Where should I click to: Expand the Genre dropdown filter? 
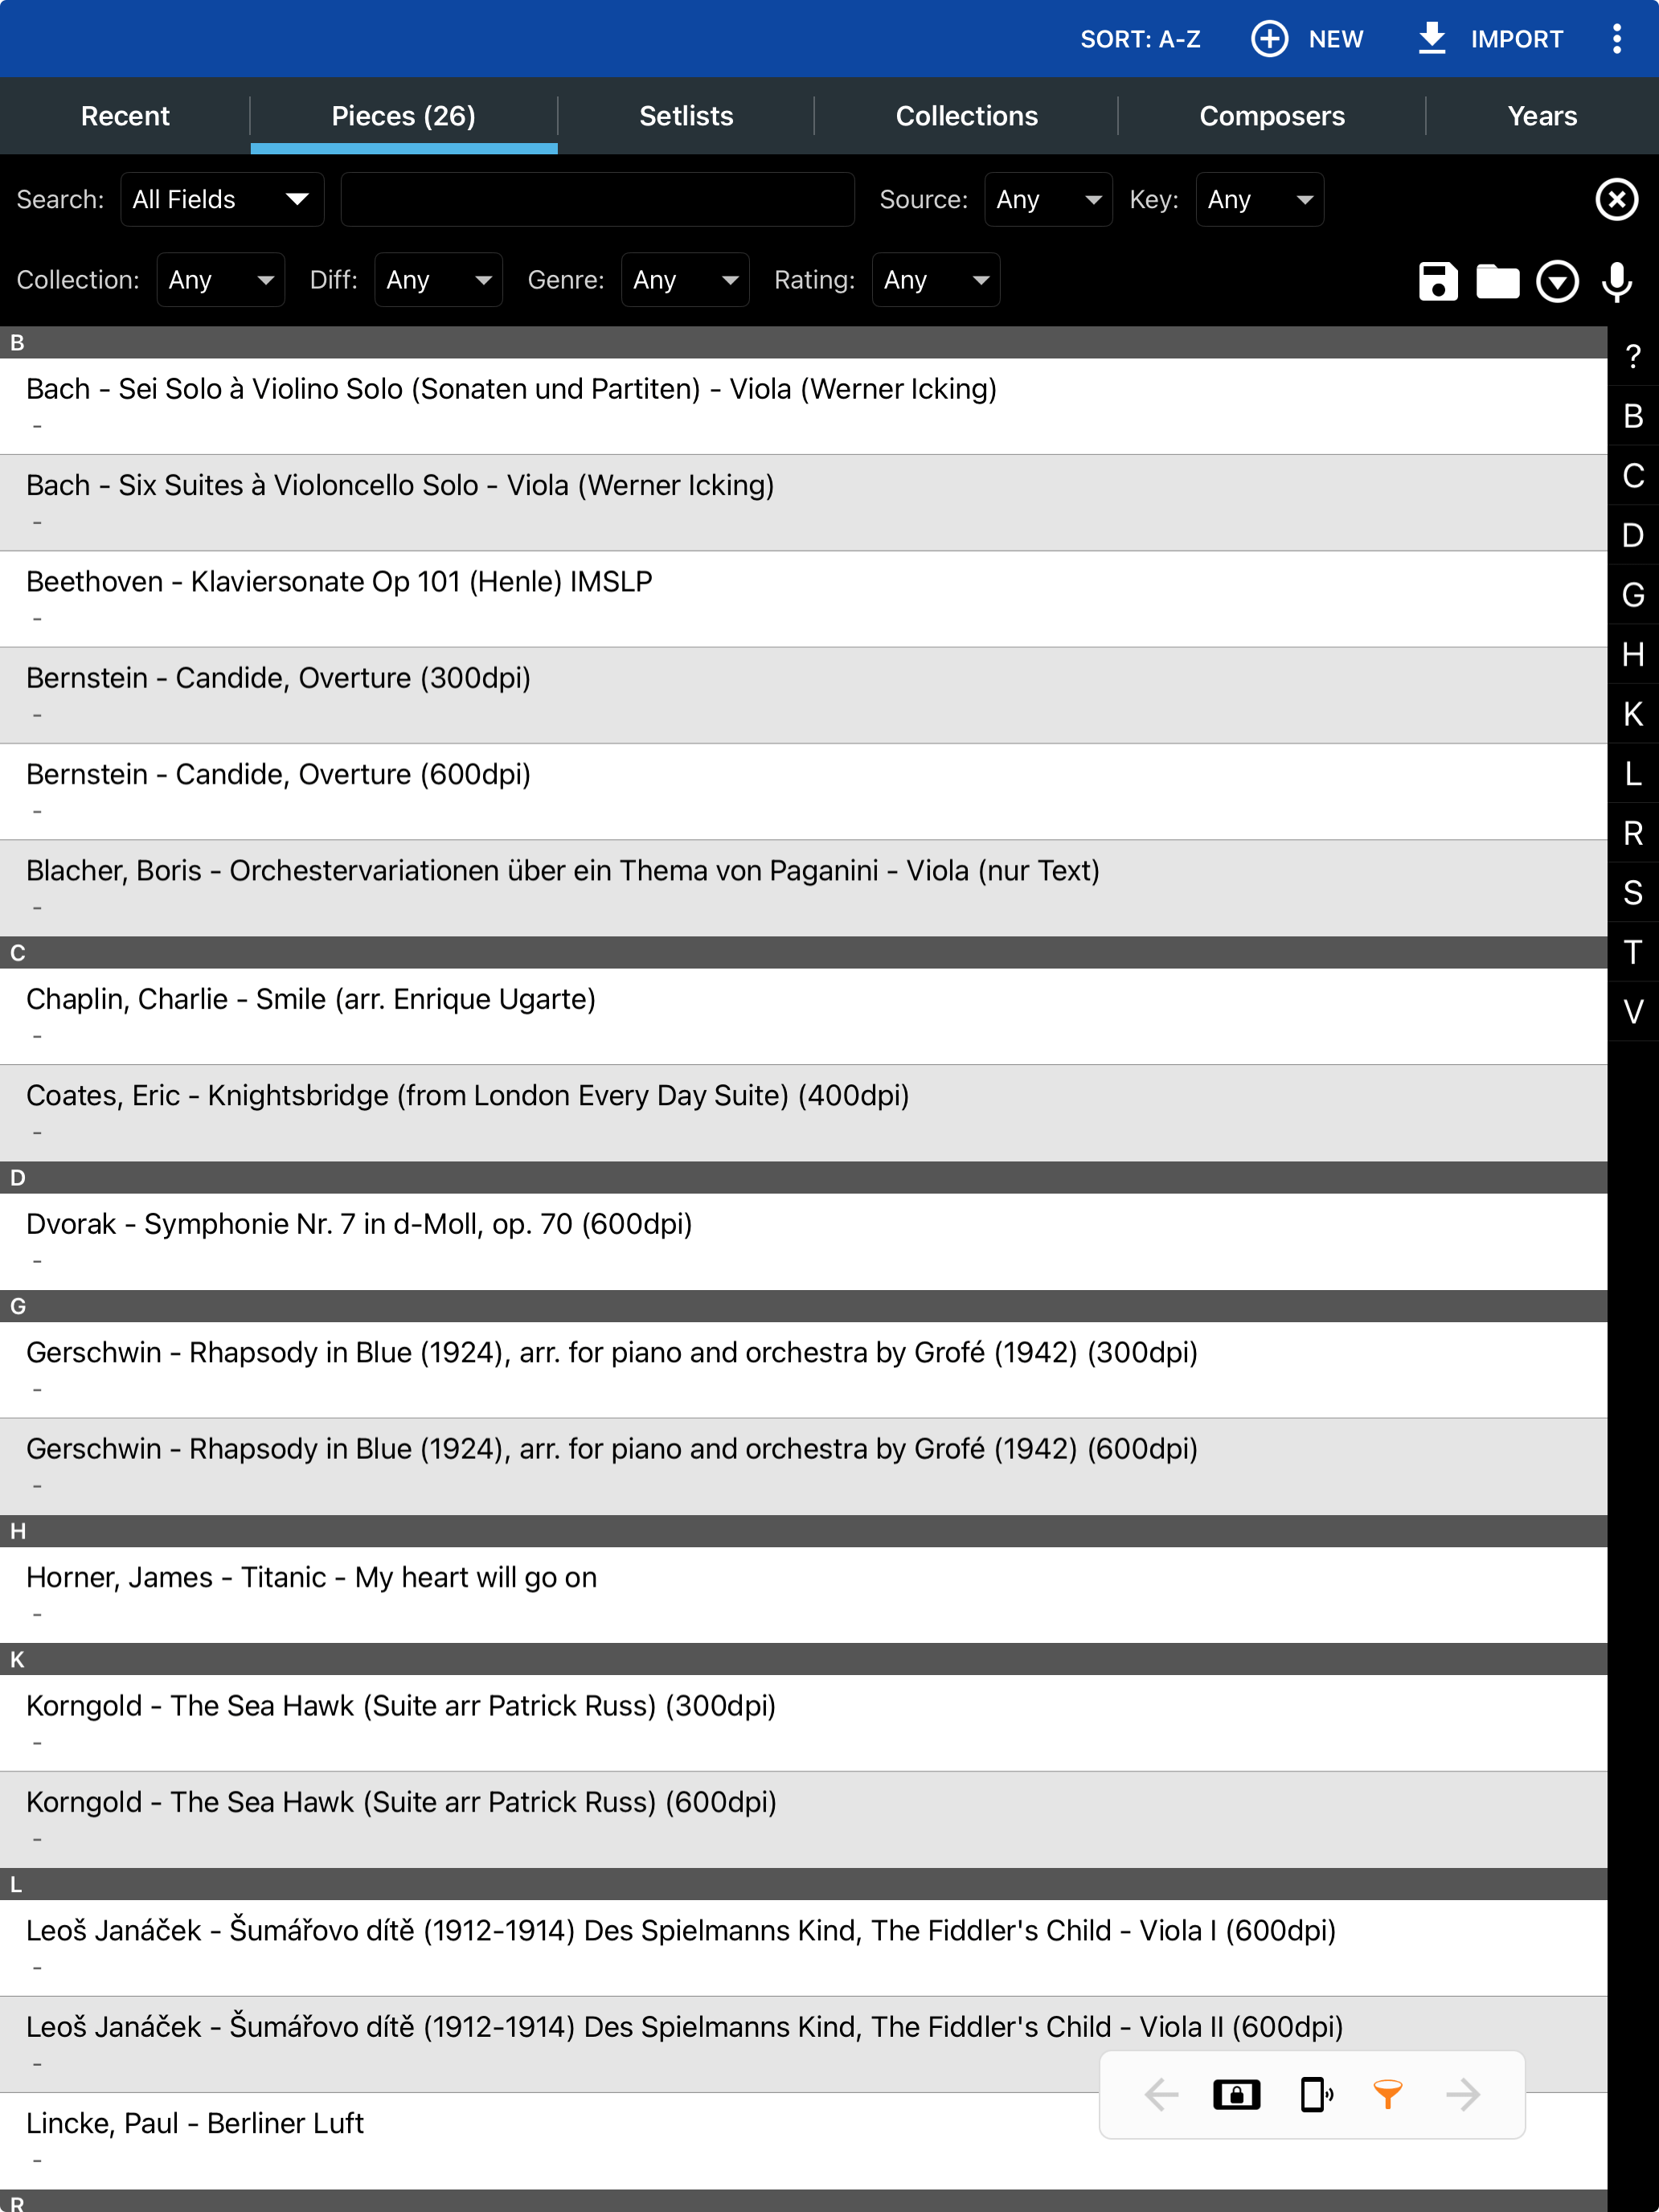point(680,279)
